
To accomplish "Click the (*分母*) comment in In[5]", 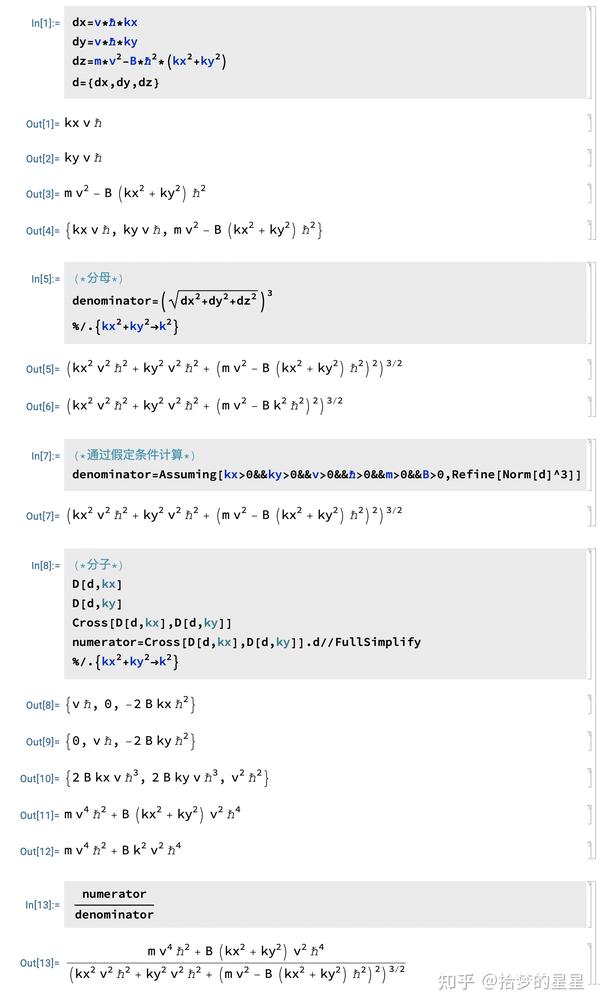I will coord(98,277).
